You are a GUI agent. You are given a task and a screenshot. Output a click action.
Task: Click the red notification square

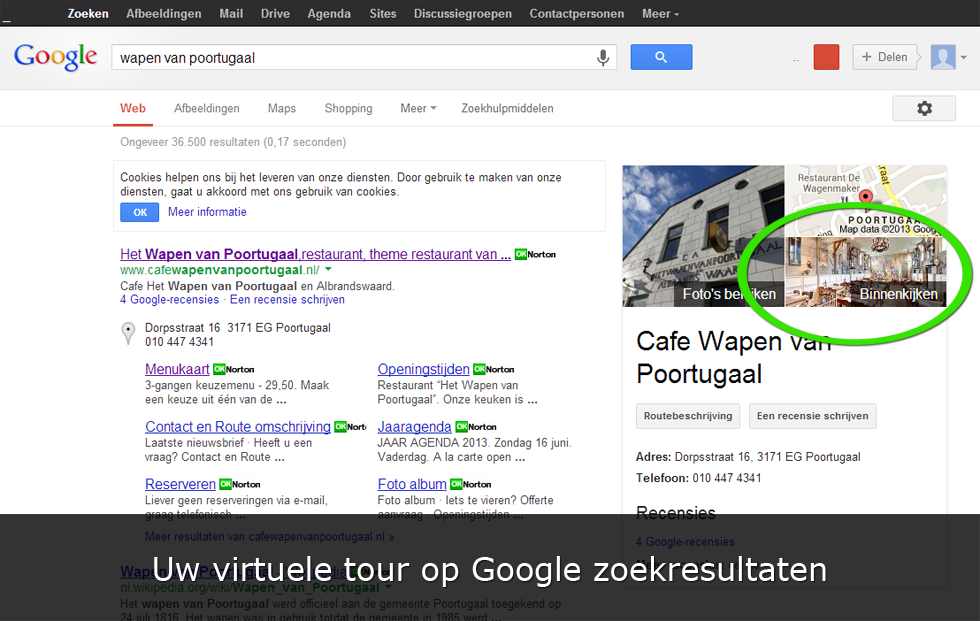pyautogui.click(x=826, y=57)
